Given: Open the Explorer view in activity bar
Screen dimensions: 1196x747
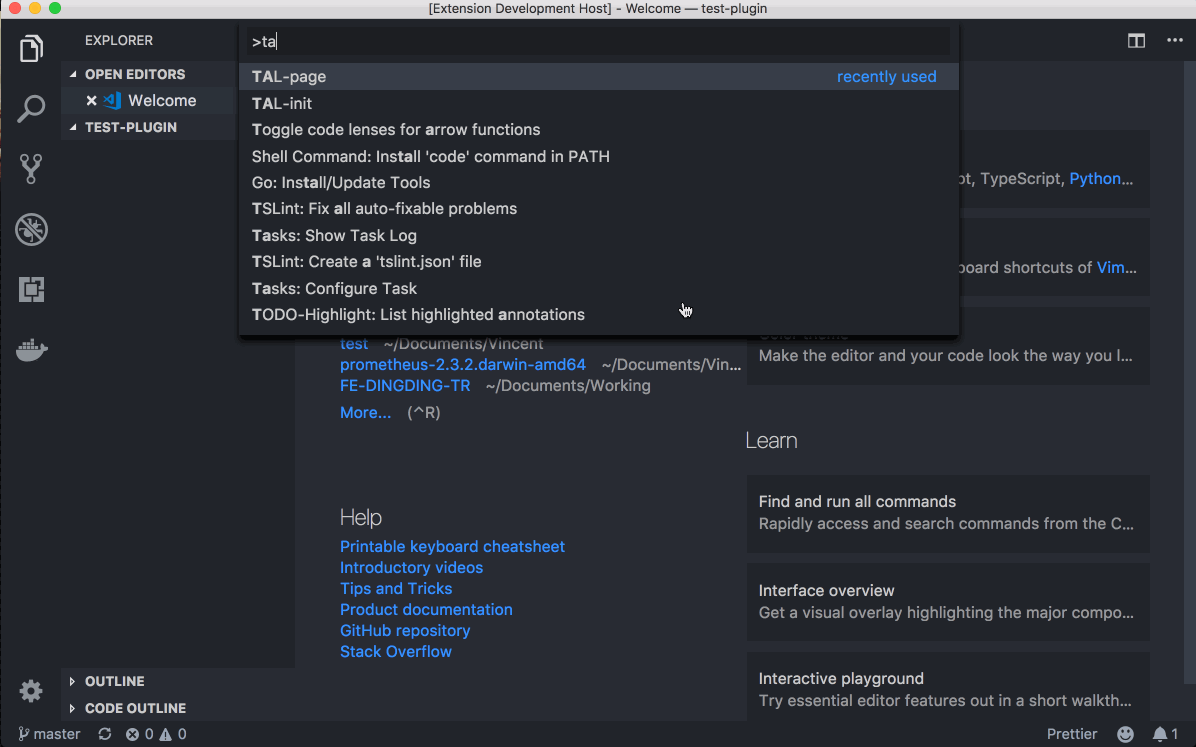Looking at the screenshot, I should (x=31, y=49).
